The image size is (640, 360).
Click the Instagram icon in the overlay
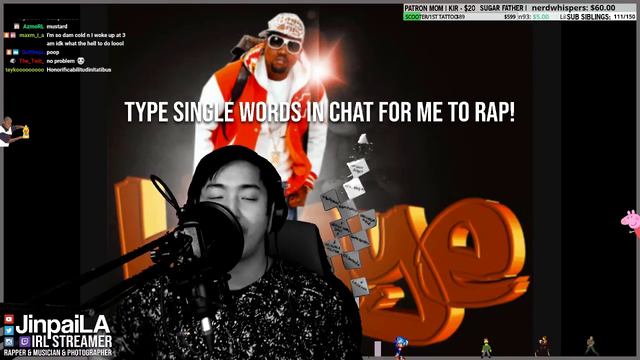tap(9, 342)
